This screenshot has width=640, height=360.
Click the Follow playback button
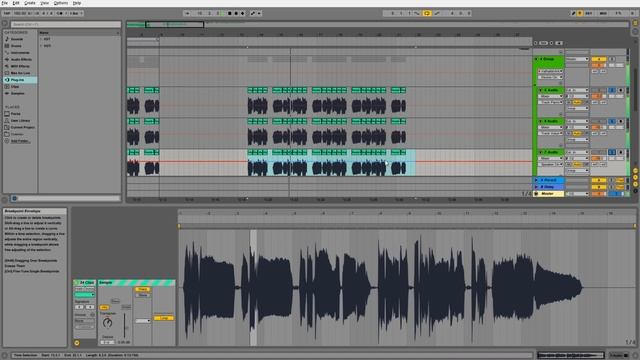[187, 13]
